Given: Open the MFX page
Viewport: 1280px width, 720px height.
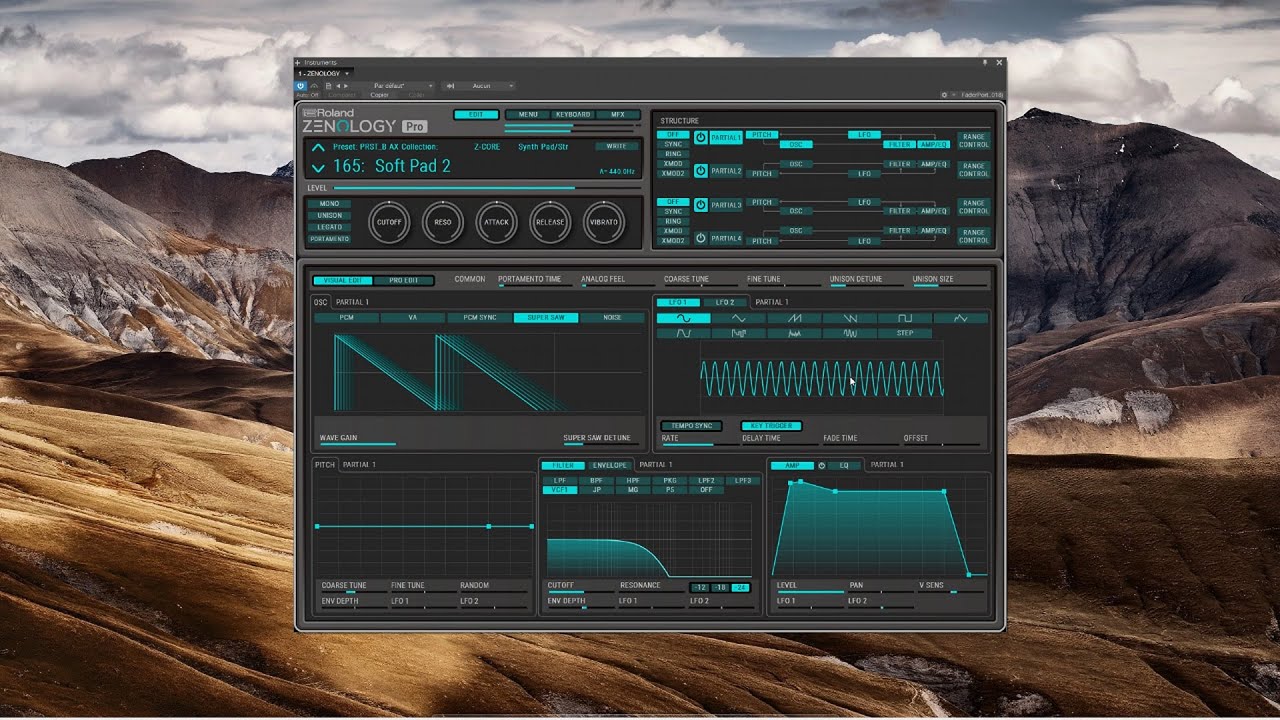Looking at the screenshot, I should [x=618, y=115].
